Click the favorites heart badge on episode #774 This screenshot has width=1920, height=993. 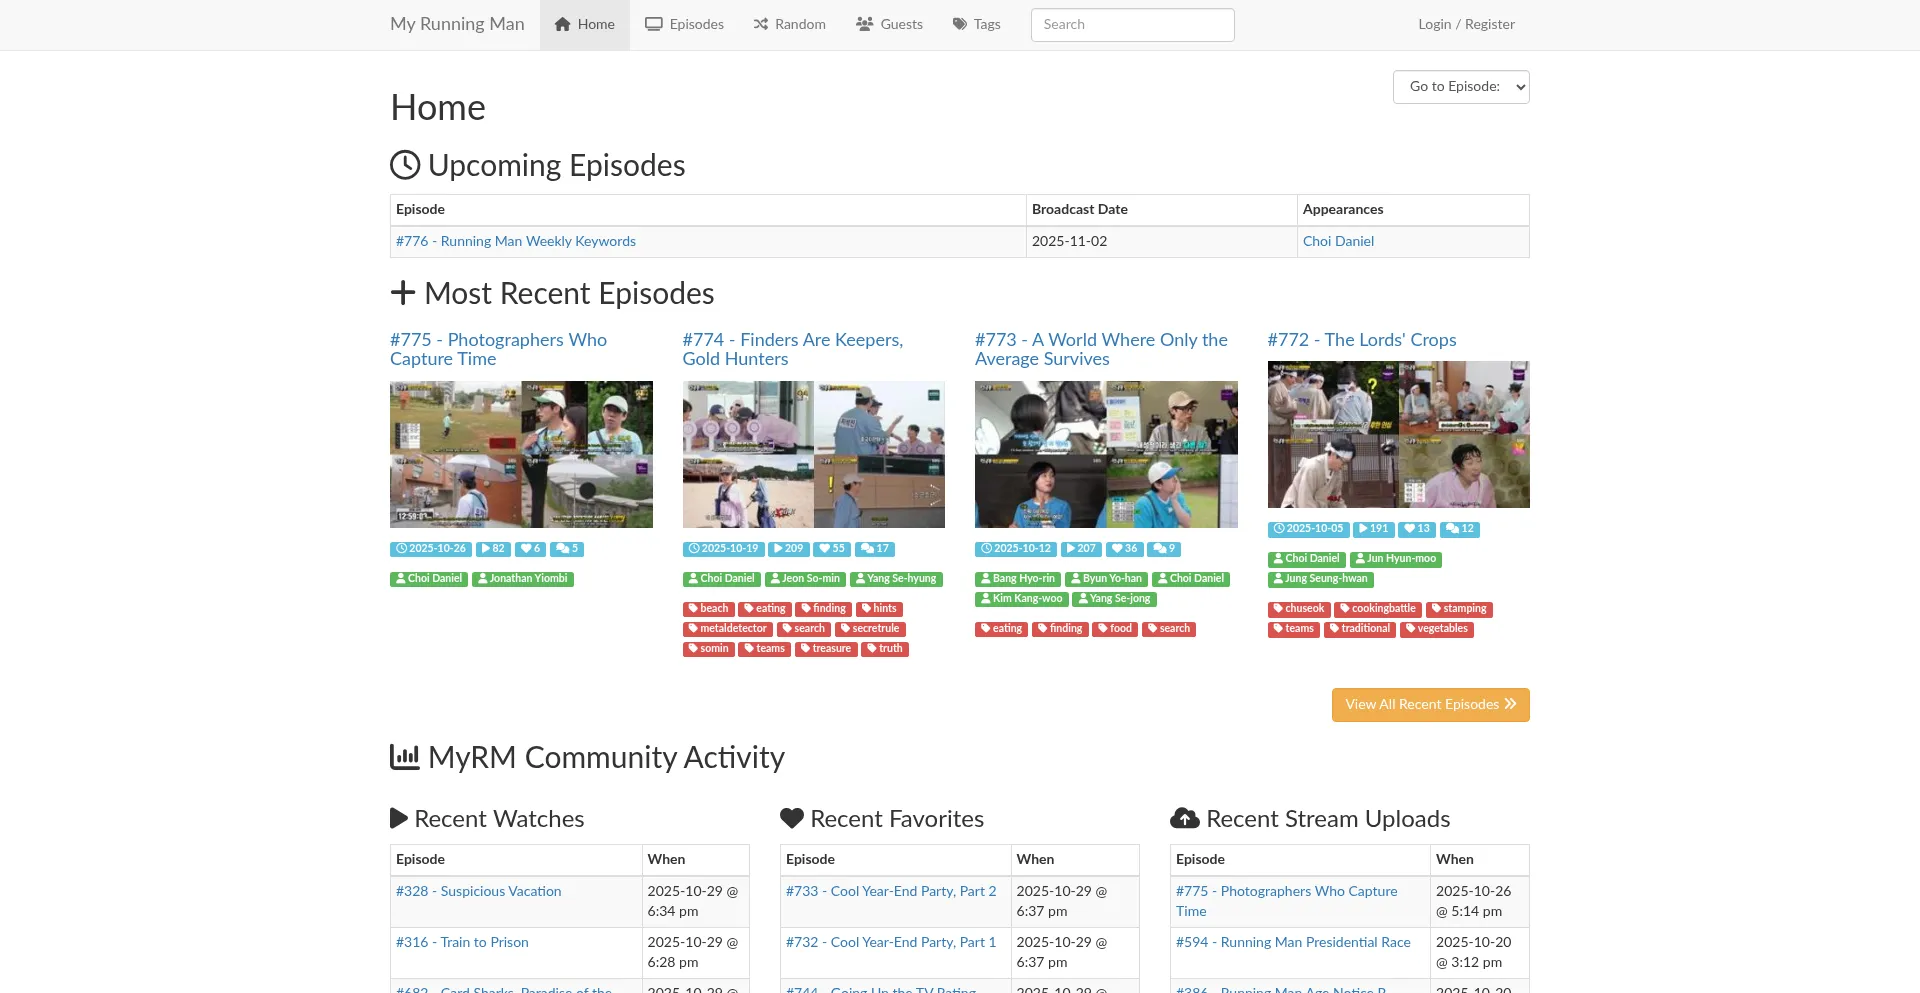click(831, 549)
